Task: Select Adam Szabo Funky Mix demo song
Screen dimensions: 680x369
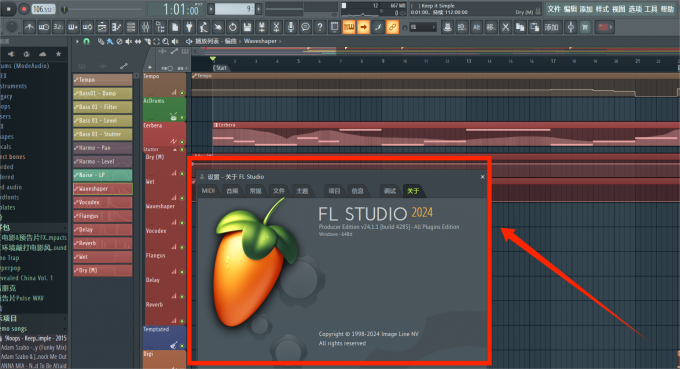Action: (x=33, y=347)
